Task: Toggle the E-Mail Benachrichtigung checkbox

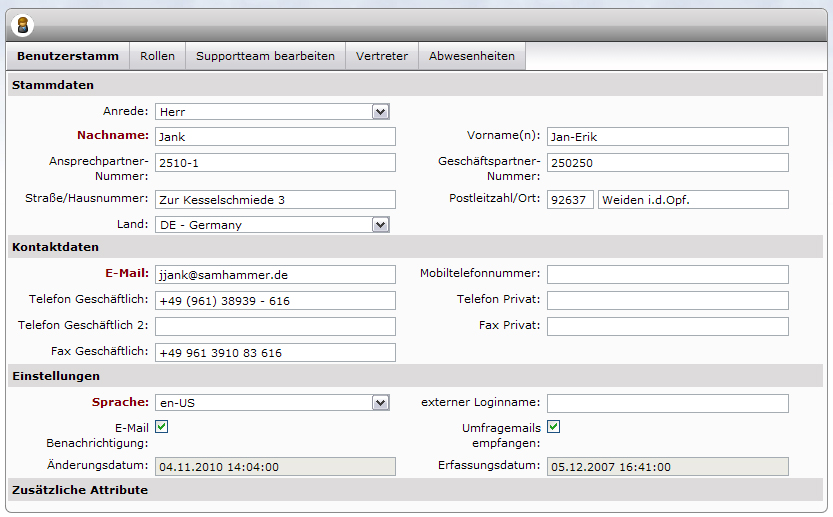Action: [161, 427]
